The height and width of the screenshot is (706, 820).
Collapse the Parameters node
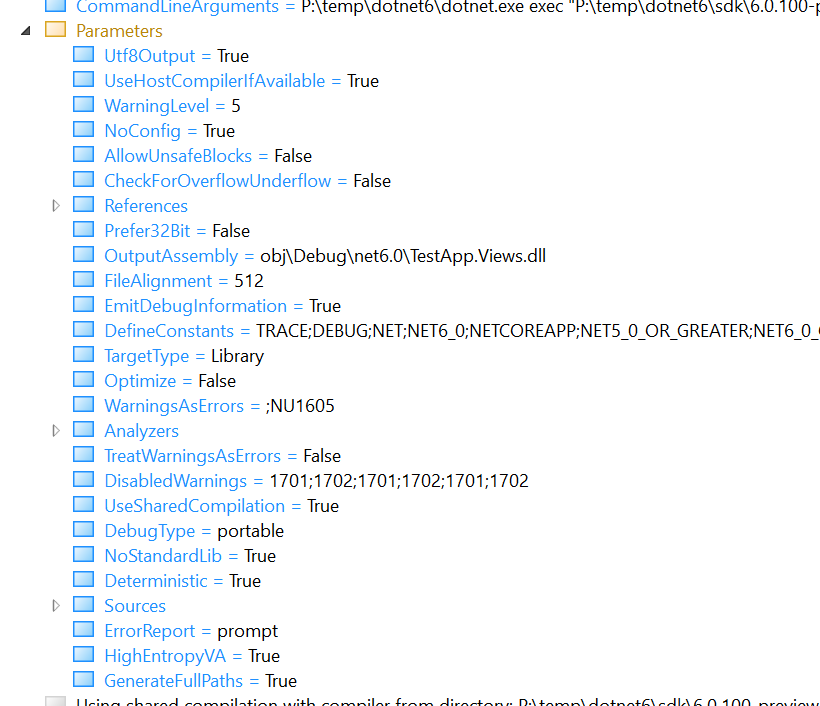coord(24,31)
